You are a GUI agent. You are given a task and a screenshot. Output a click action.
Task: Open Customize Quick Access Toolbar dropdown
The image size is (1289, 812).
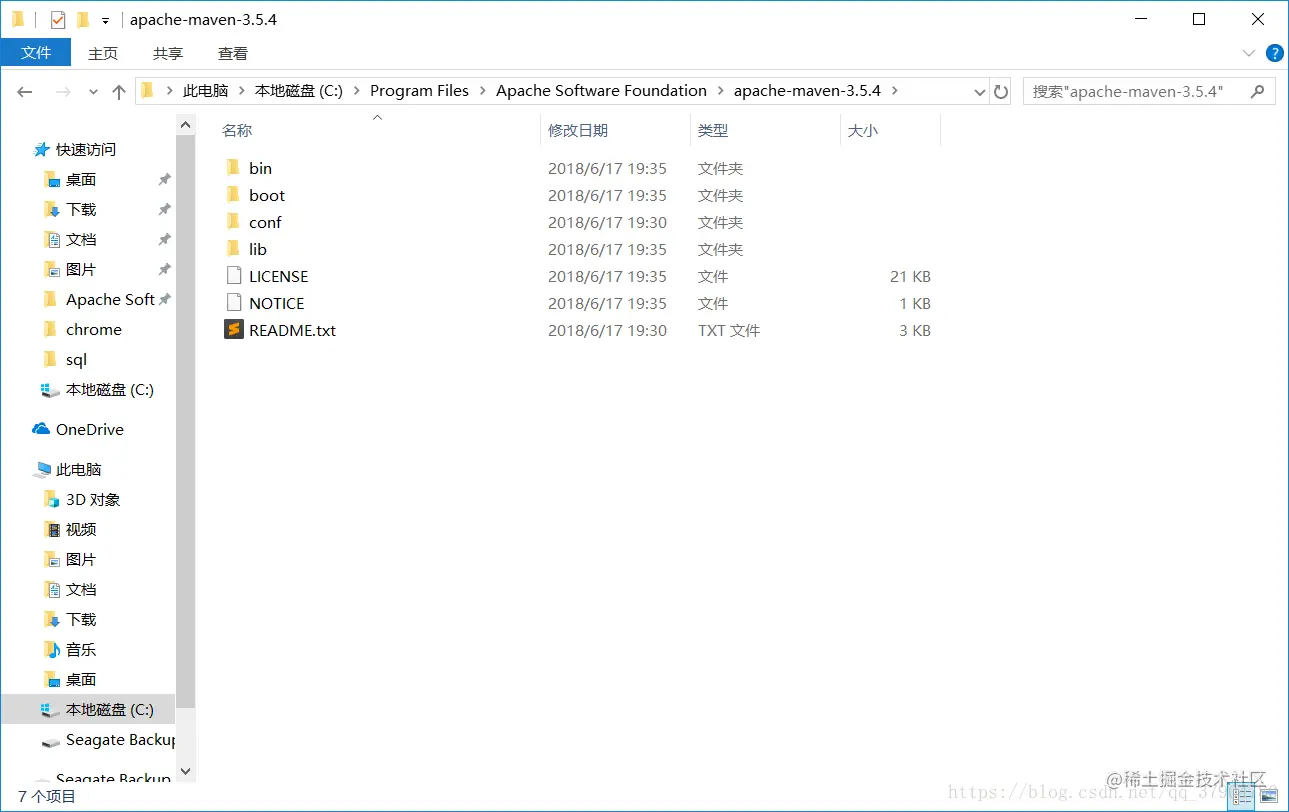click(x=105, y=20)
